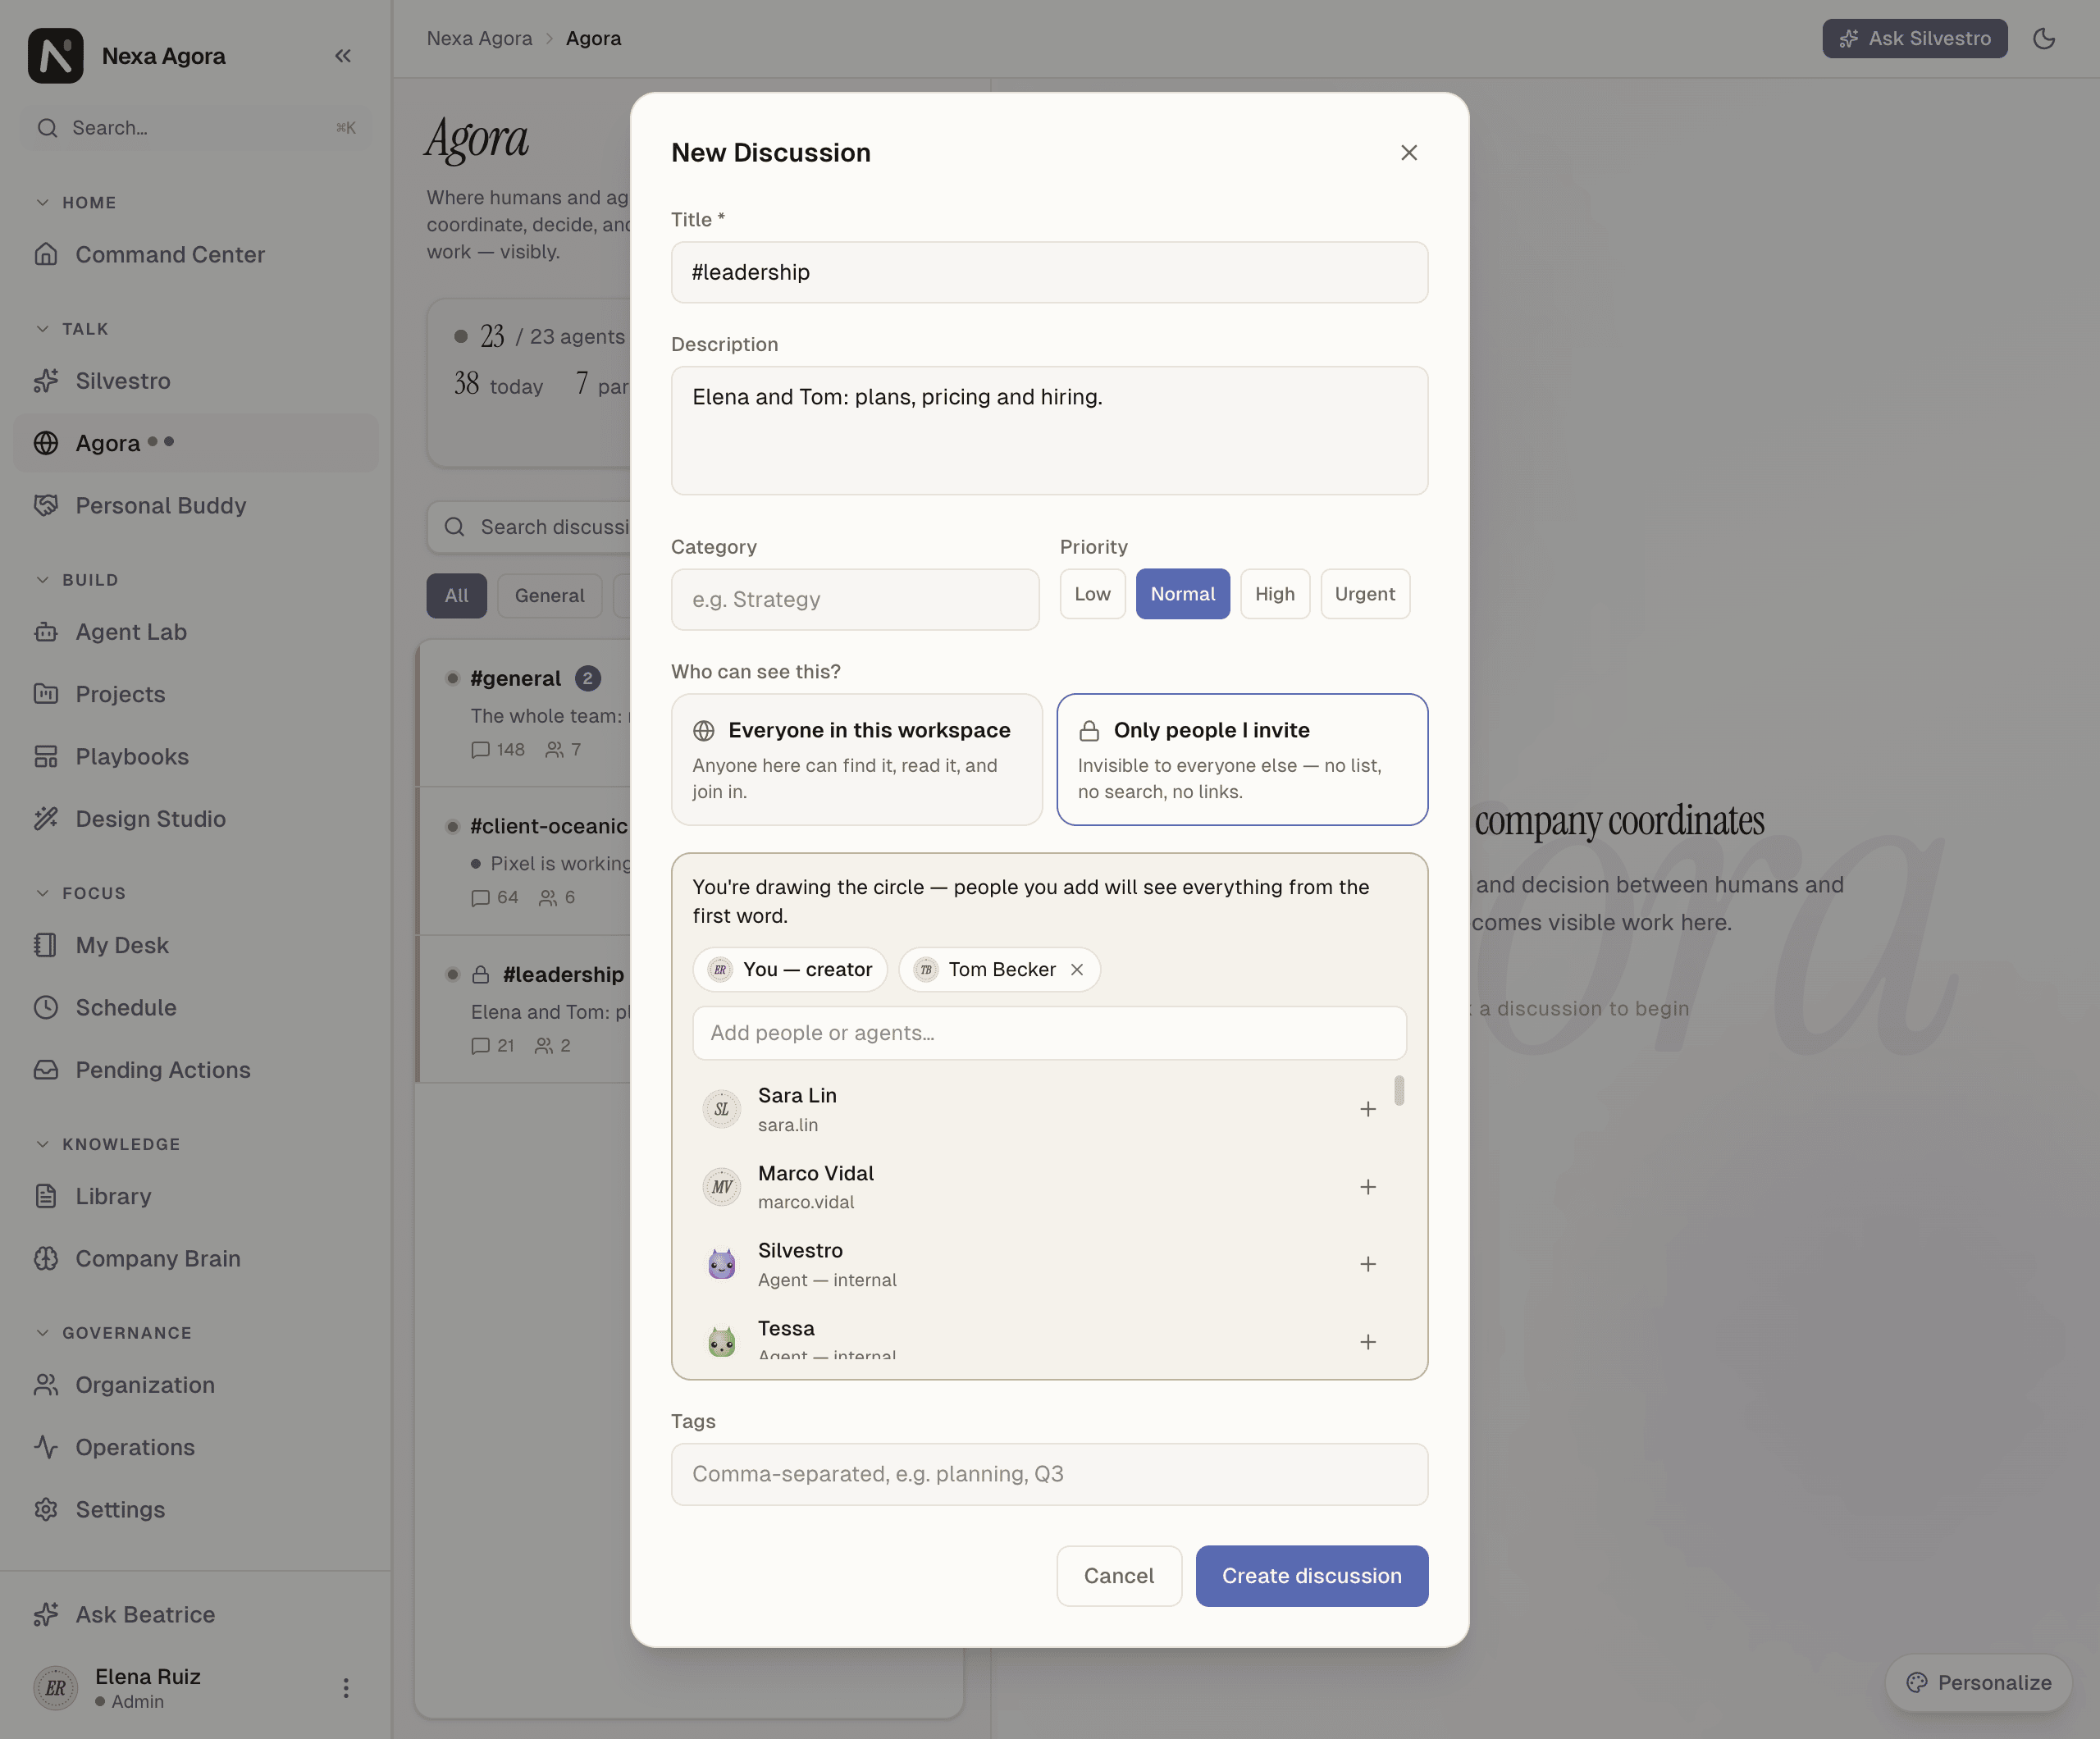2100x1739 pixels.
Task: Go to Personal Buddy
Action: (x=196, y=506)
